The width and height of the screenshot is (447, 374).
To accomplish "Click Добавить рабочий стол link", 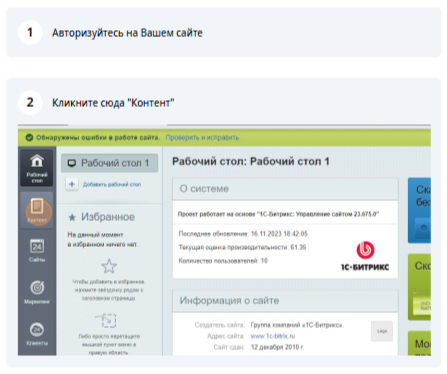I will 112,184.
